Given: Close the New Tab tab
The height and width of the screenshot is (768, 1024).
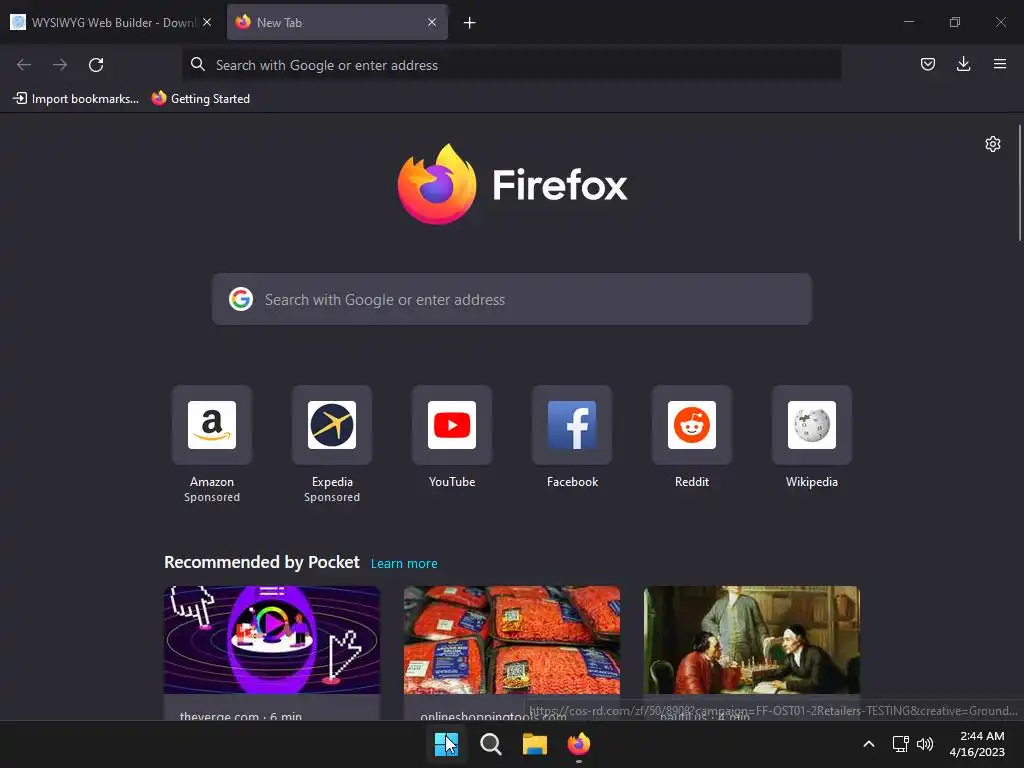Looking at the screenshot, I should 432,22.
